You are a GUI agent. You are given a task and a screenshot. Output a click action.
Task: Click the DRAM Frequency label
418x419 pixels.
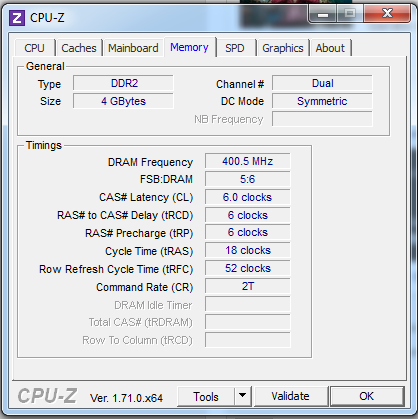(150, 162)
